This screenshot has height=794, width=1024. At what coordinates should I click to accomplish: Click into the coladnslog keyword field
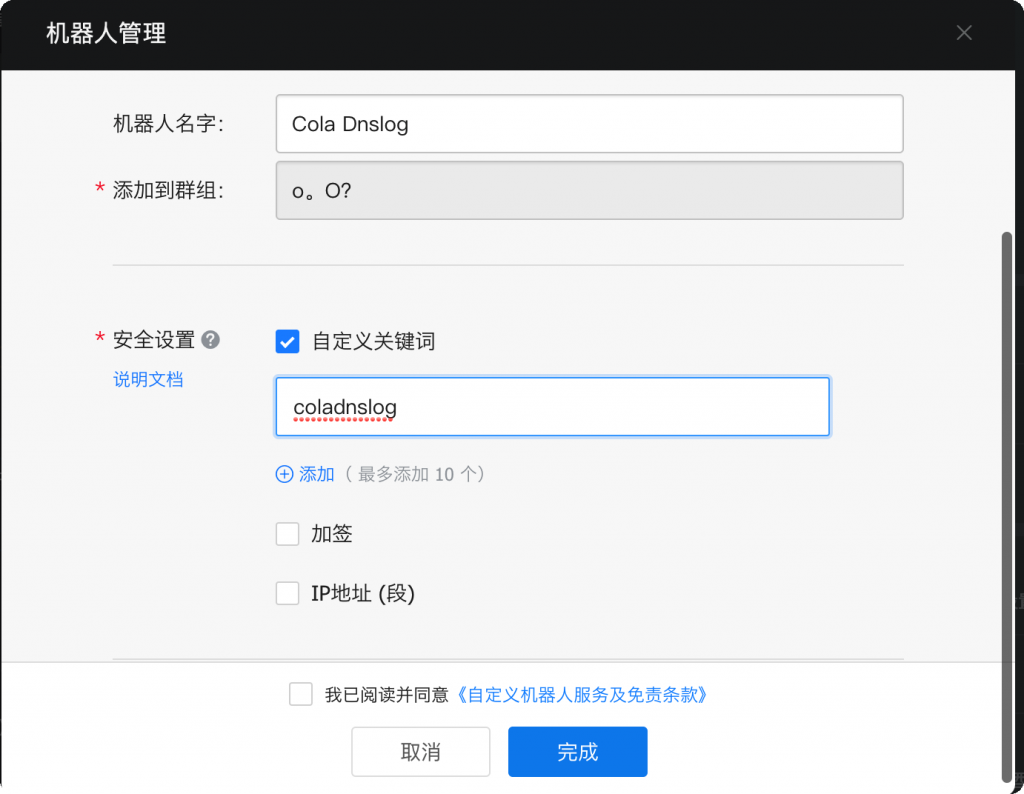(x=552, y=407)
